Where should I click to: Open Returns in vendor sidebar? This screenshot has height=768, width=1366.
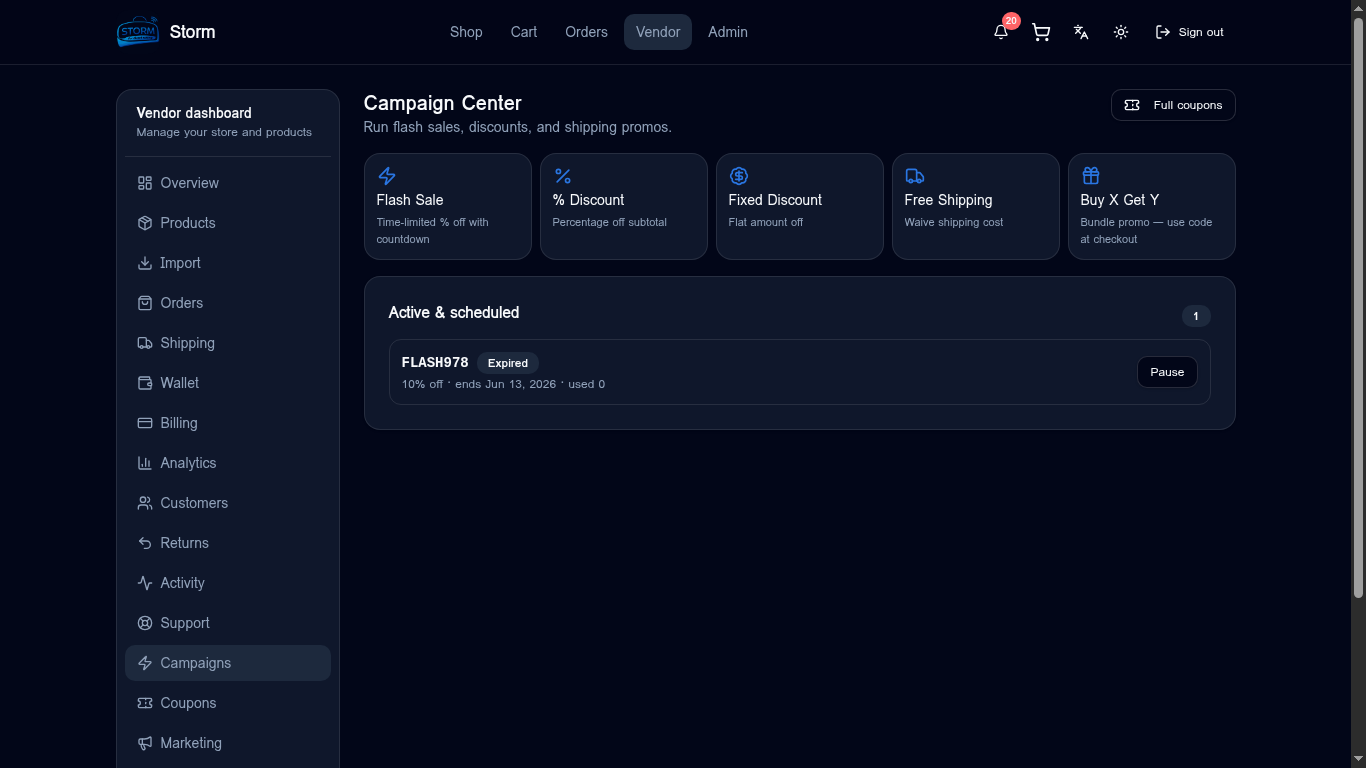(x=228, y=543)
